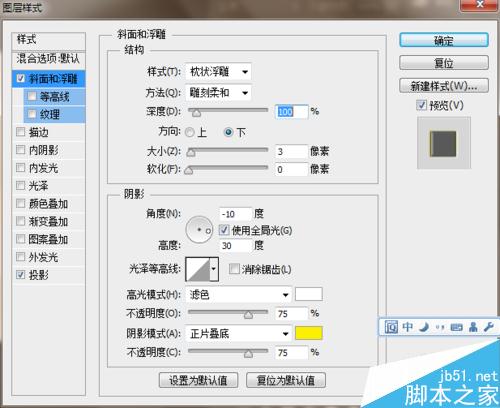Toggle 使用全局光(G) checkbox
This screenshot has height=408, width=500.
coord(224,230)
